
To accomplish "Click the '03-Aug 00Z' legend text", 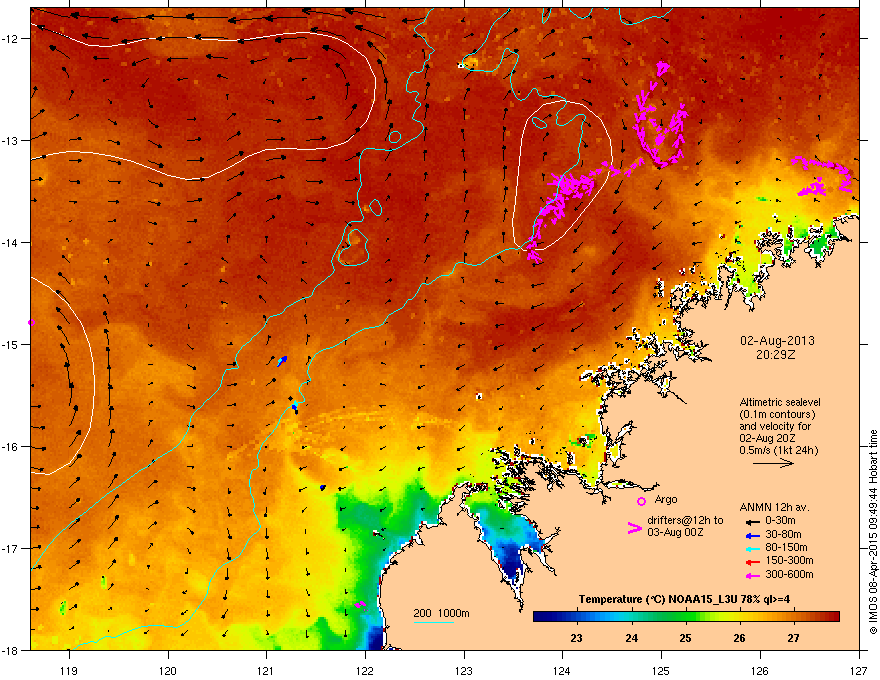I will tap(675, 532).
